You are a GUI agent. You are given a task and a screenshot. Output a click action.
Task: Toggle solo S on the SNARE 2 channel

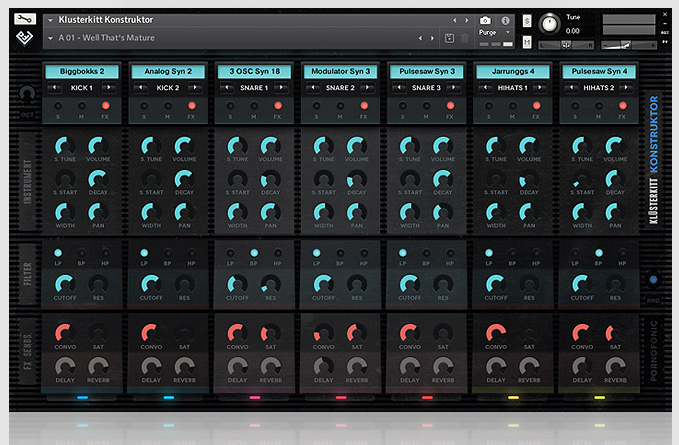[x=317, y=106]
